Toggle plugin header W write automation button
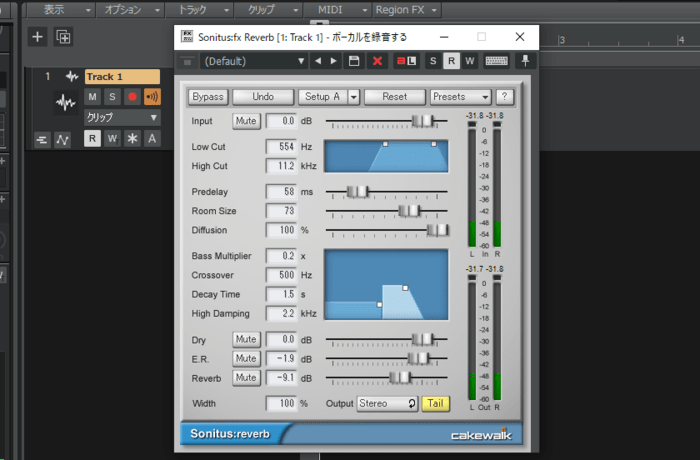 pos(470,61)
